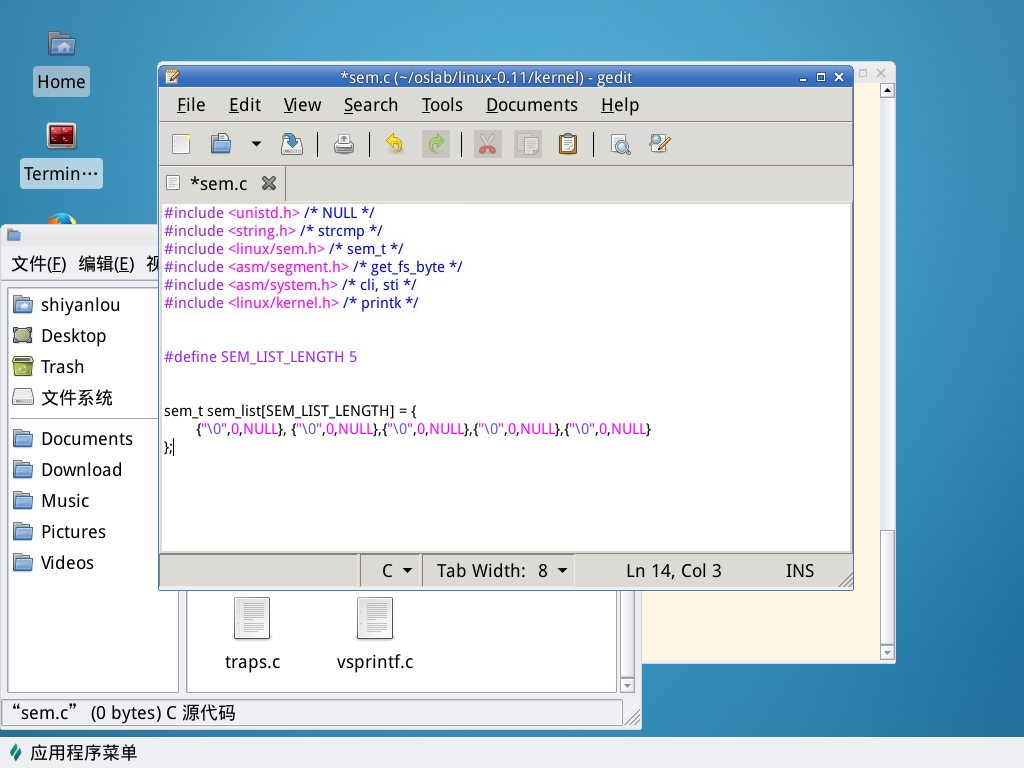The width and height of the screenshot is (1024, 768).
Task: Undo the last edit
Action: 394,144
